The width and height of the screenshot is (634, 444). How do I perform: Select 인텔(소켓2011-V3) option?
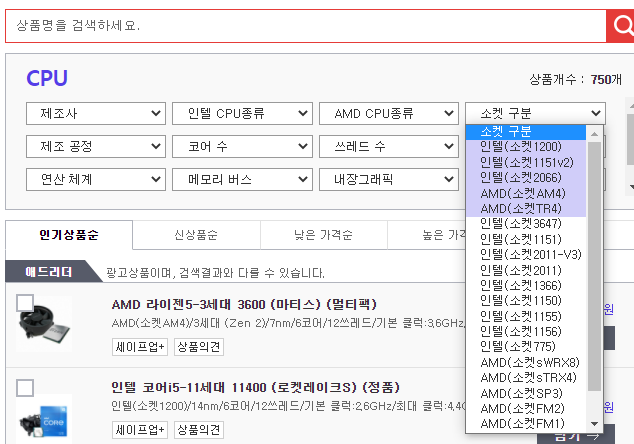[526, 255]
